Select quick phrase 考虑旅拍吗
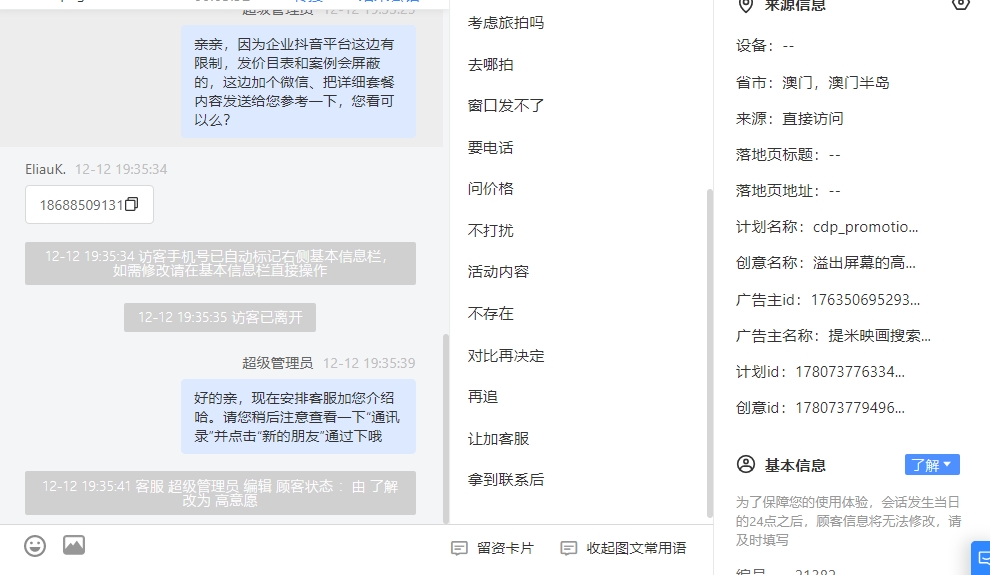 [x=506, y=23]
